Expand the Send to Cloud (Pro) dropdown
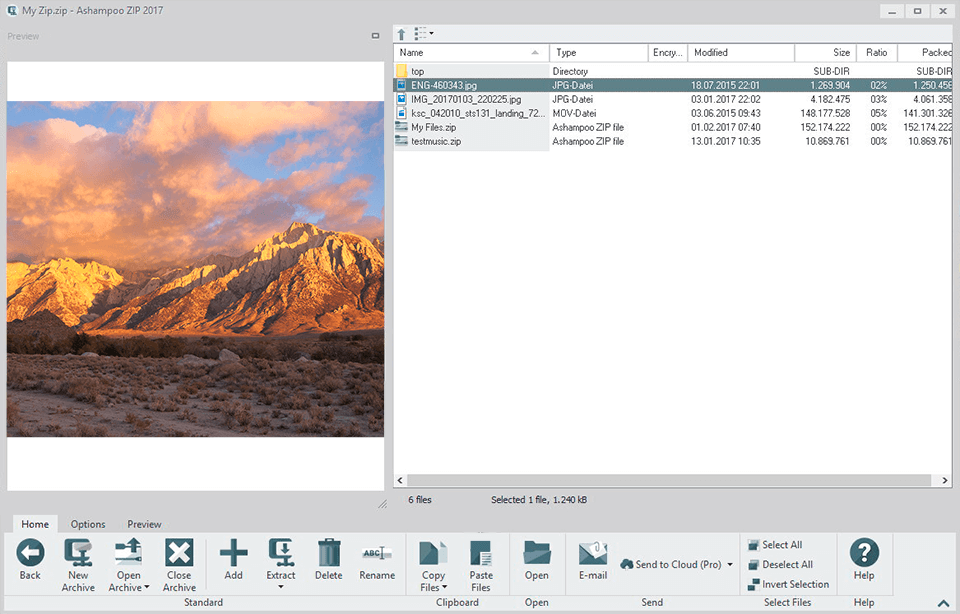The height and width of the screenshot is (614, 960). 729,564
